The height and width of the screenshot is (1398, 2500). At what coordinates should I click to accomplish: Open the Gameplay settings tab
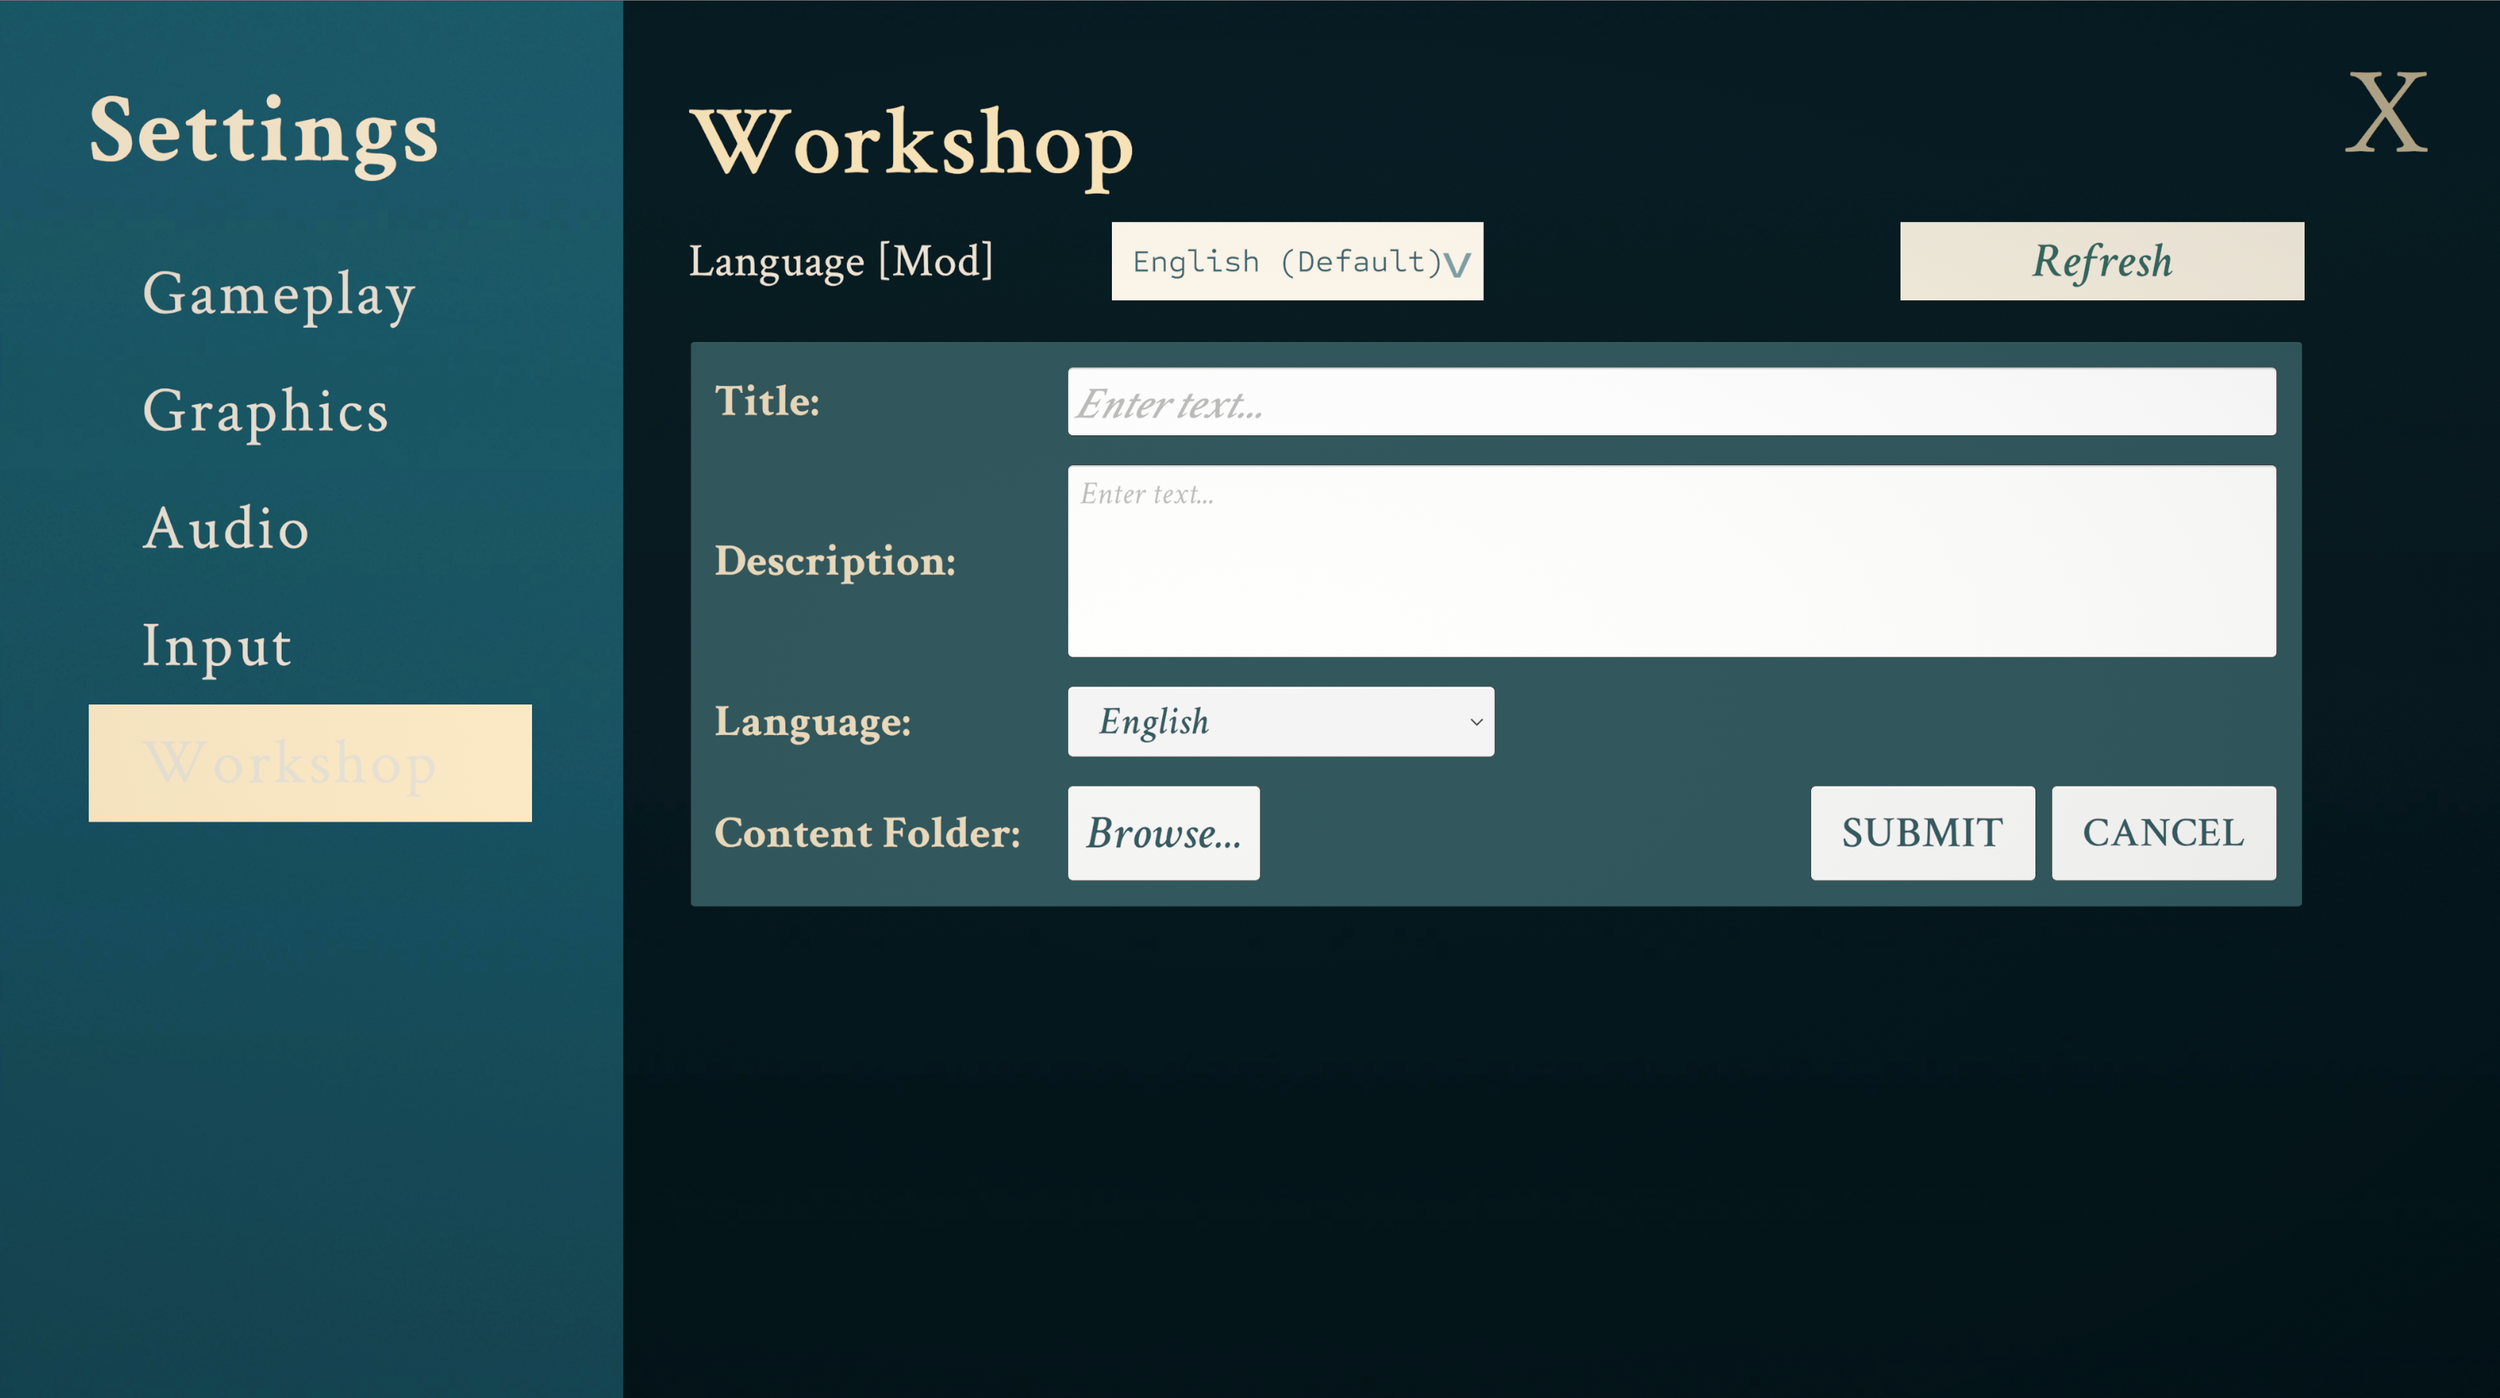coord(278,294)
